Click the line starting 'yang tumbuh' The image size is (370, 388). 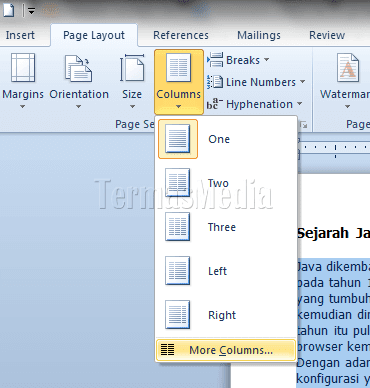click(x=333, y=299)
